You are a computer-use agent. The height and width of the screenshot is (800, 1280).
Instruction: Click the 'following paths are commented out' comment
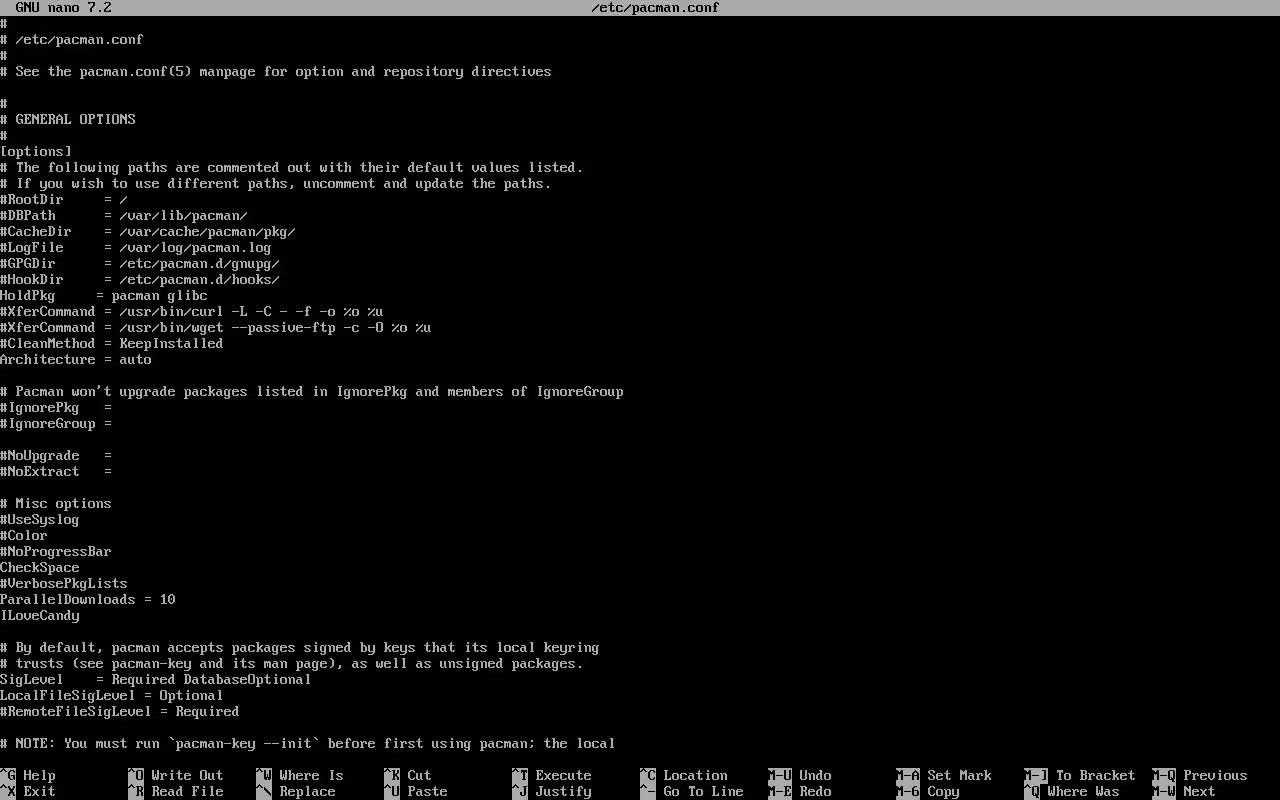pyautogui.click(x=292, y=167)
